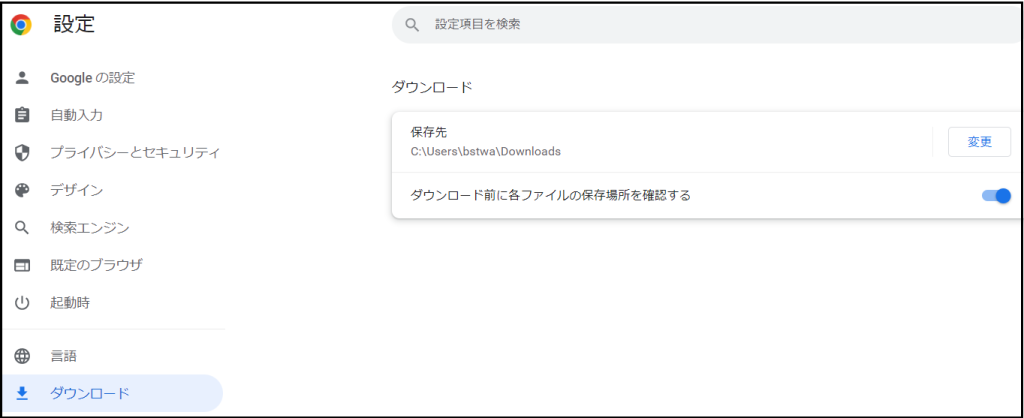Click the magnifier icon in settings search bar
This screenshot has width=1024, height=418.
tap(410, 24)
